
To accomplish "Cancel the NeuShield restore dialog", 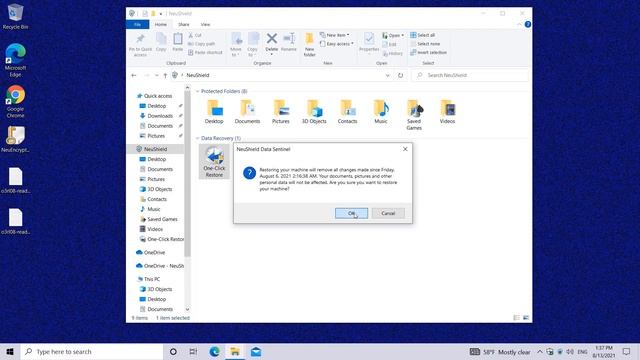I will 388,213.
